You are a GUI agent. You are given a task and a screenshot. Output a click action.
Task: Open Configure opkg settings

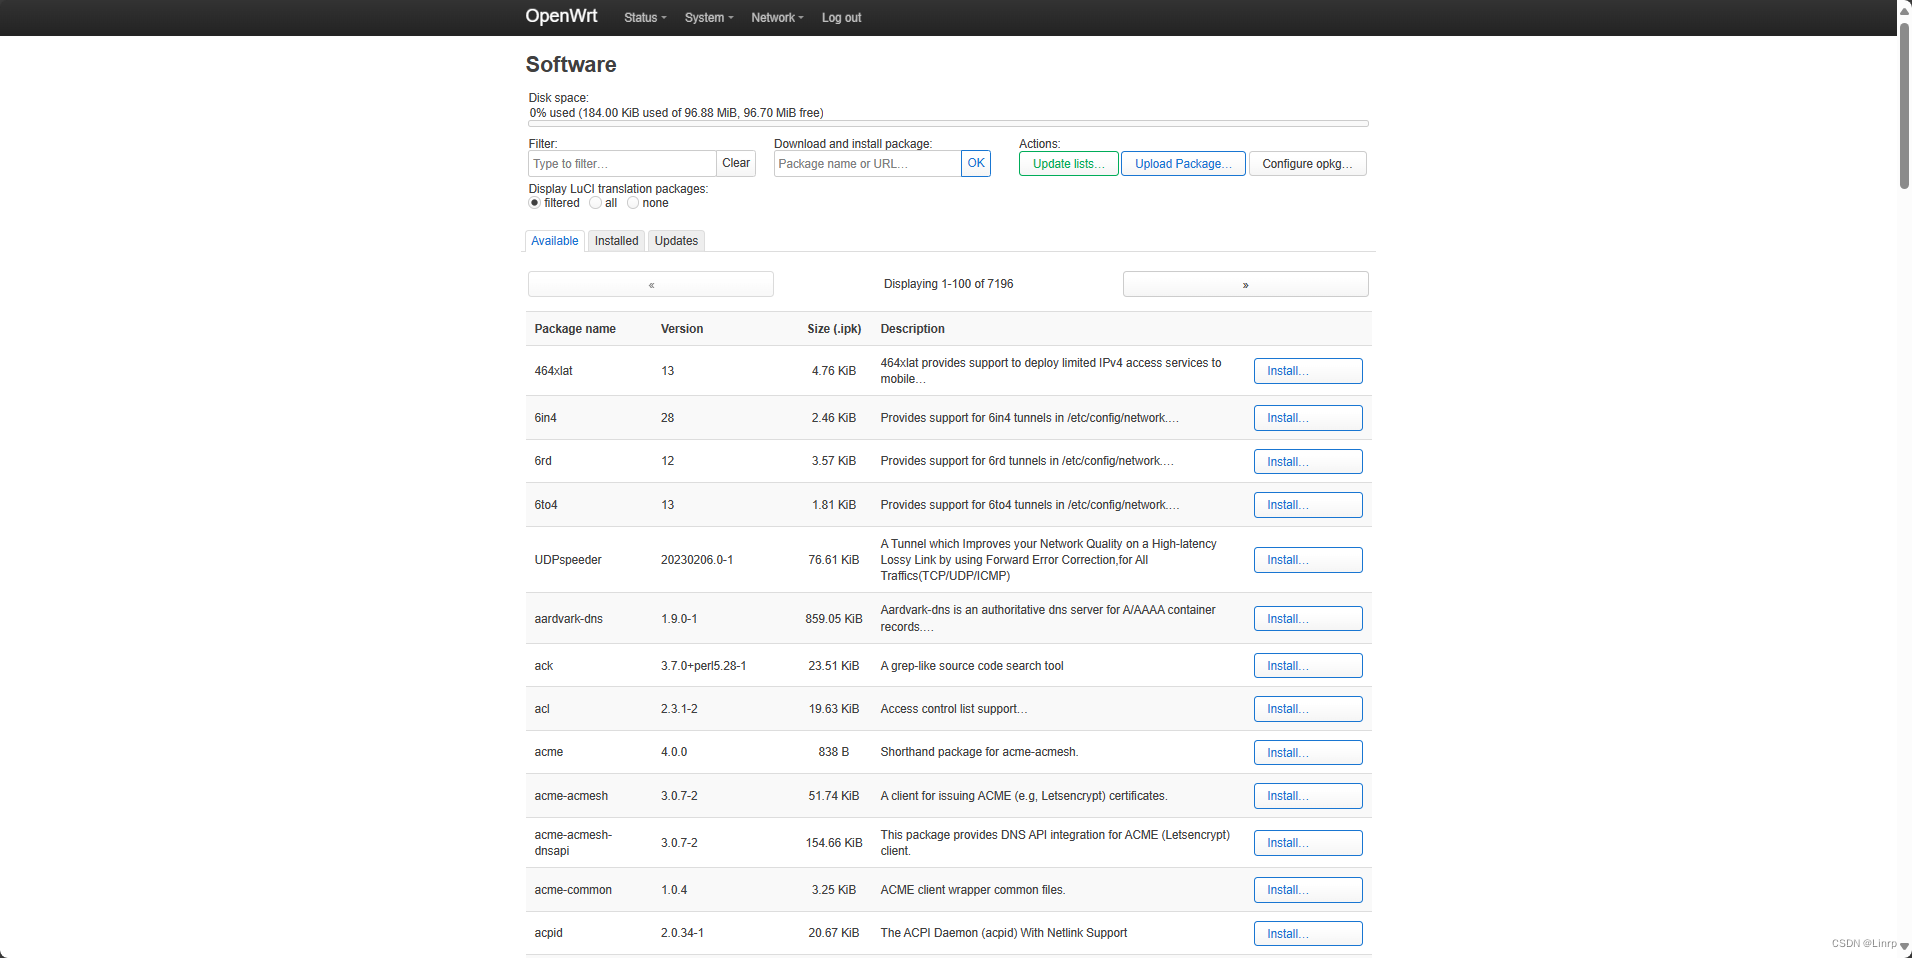(x=1307, y=164)
